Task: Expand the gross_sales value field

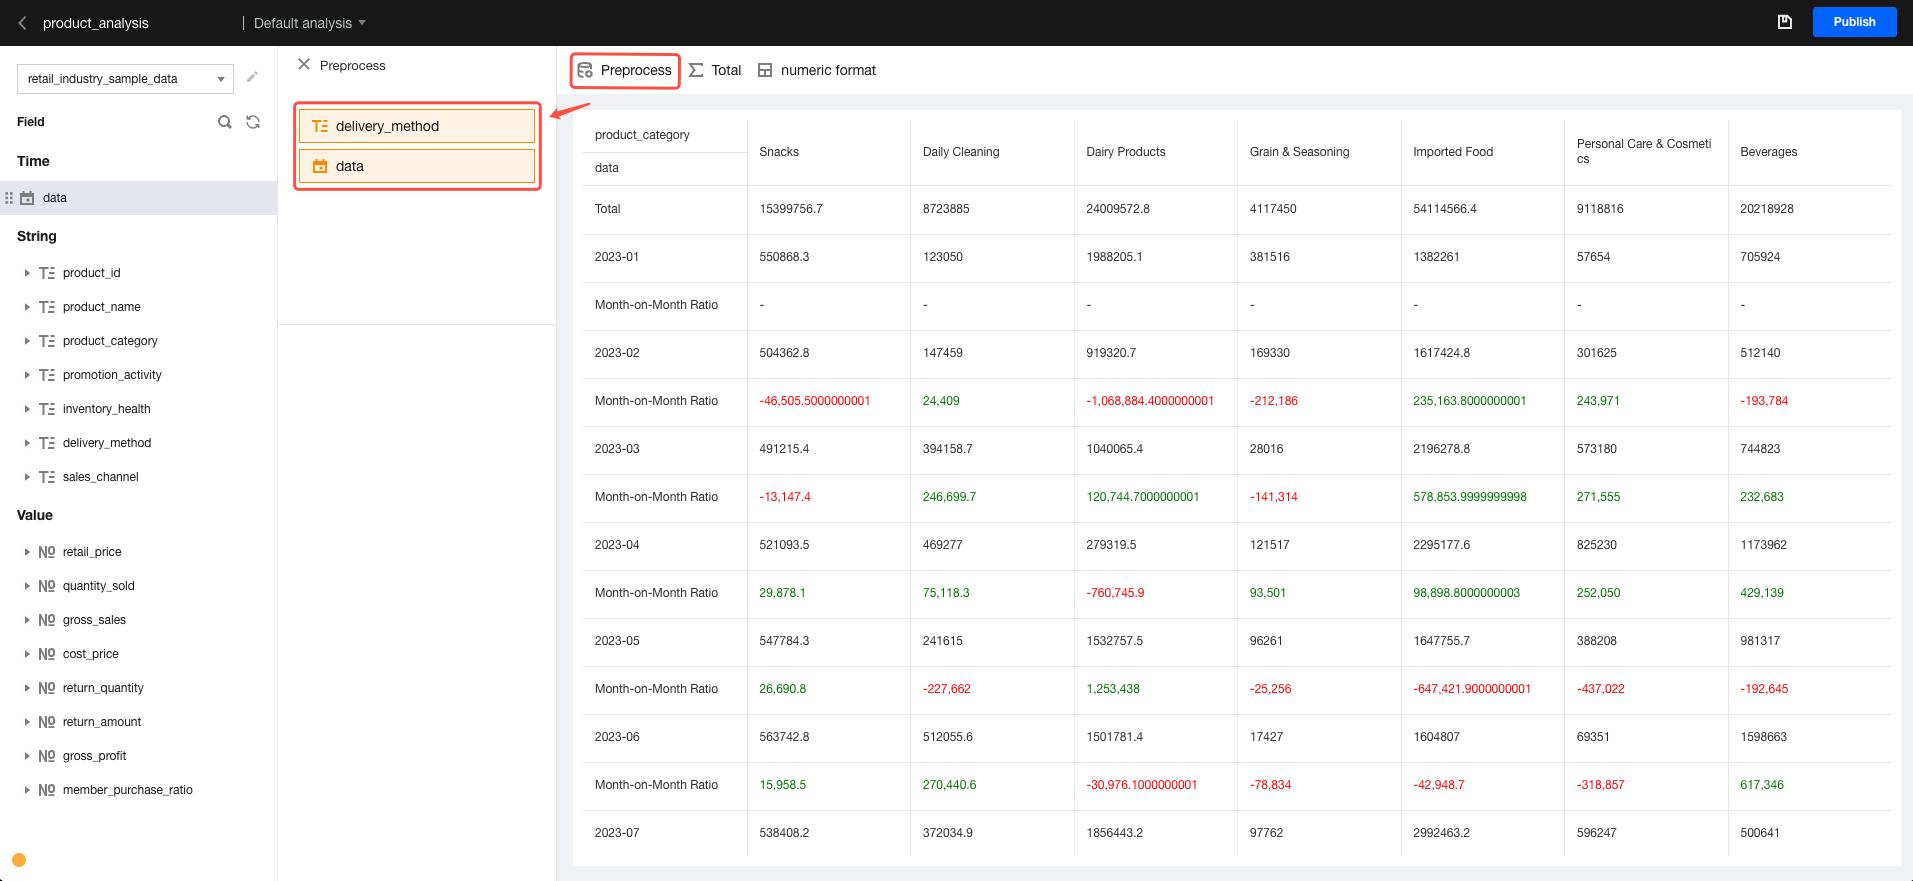Action: click(27, 620)
